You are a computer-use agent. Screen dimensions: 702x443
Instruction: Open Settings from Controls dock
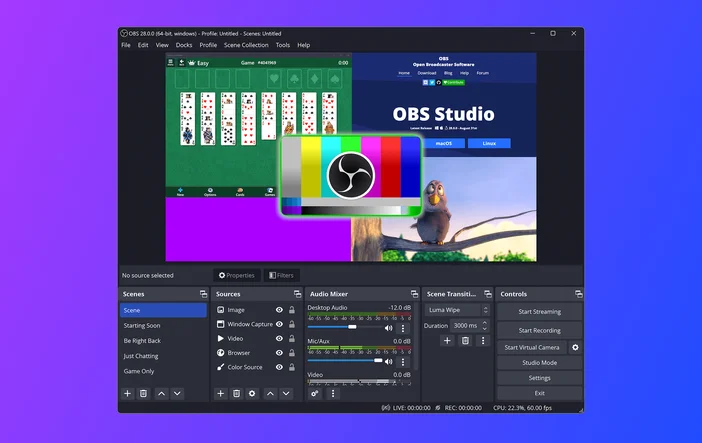point(539,378)
